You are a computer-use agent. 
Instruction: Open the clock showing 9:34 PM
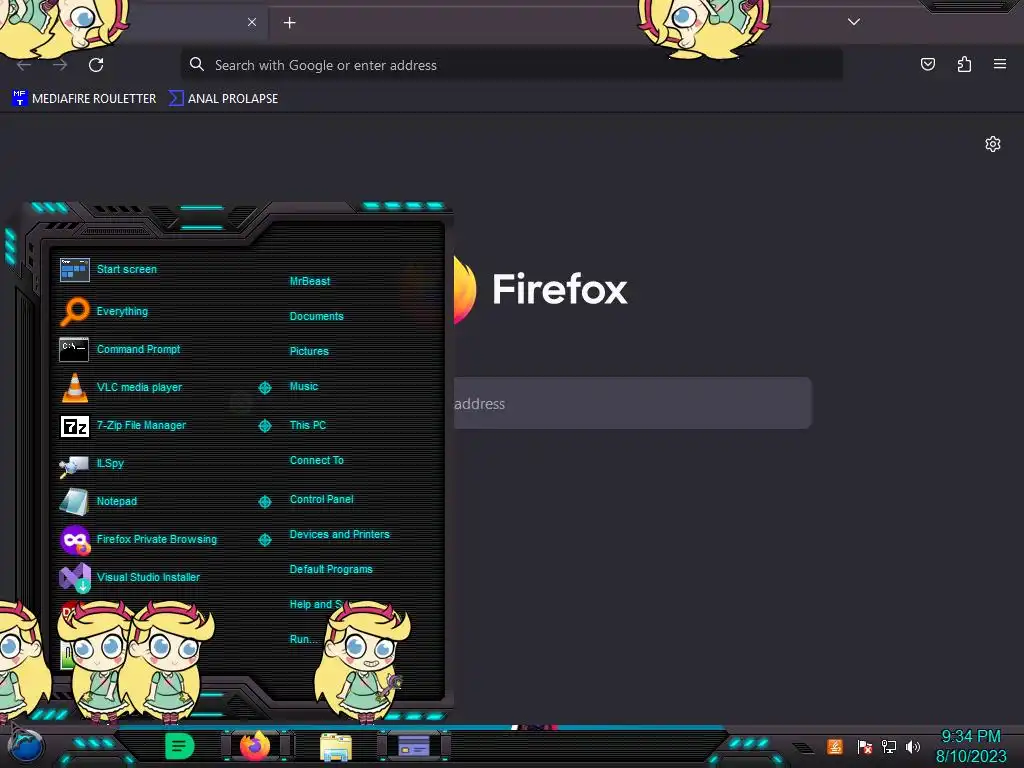(x=970, y=746)
